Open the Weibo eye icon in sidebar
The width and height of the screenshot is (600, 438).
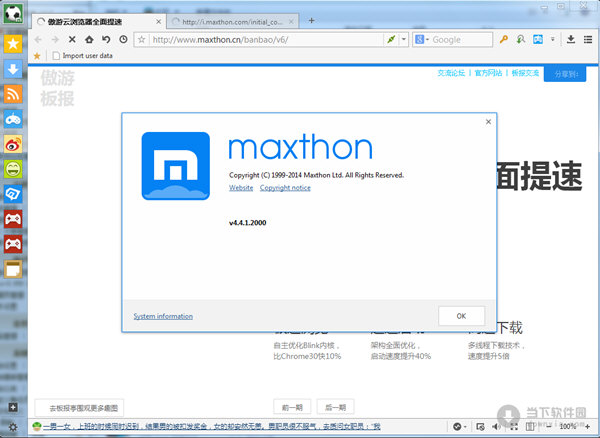click(x=13, y=144)
